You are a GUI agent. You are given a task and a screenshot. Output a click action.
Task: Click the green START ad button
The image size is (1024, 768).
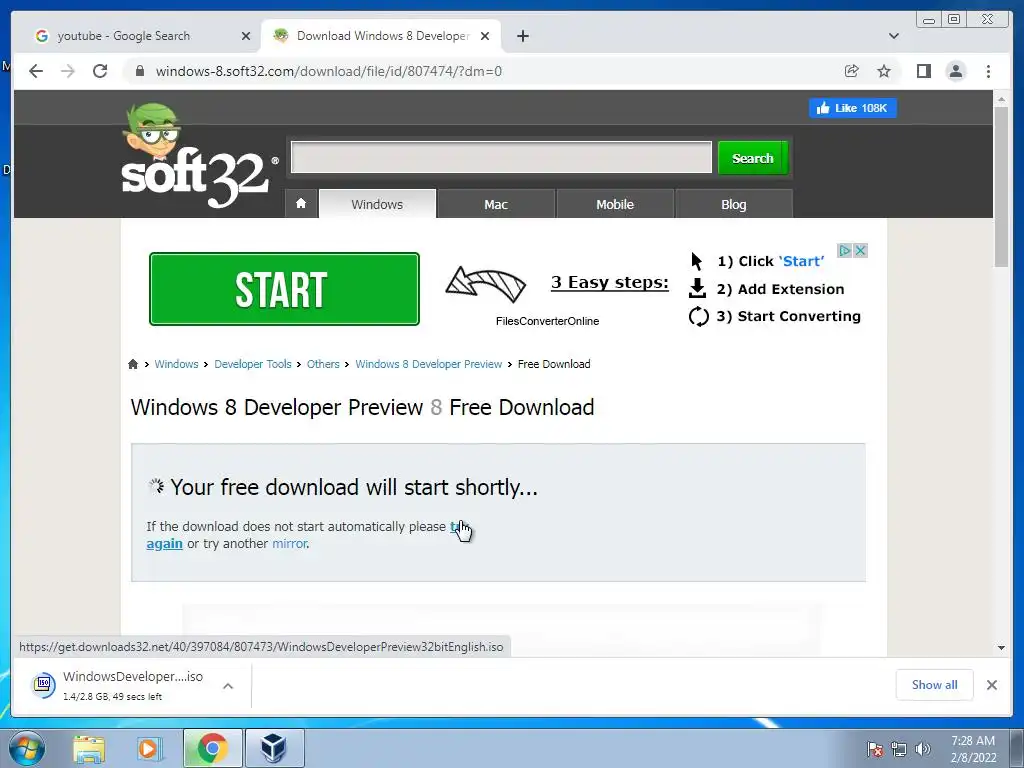(284, 289)
